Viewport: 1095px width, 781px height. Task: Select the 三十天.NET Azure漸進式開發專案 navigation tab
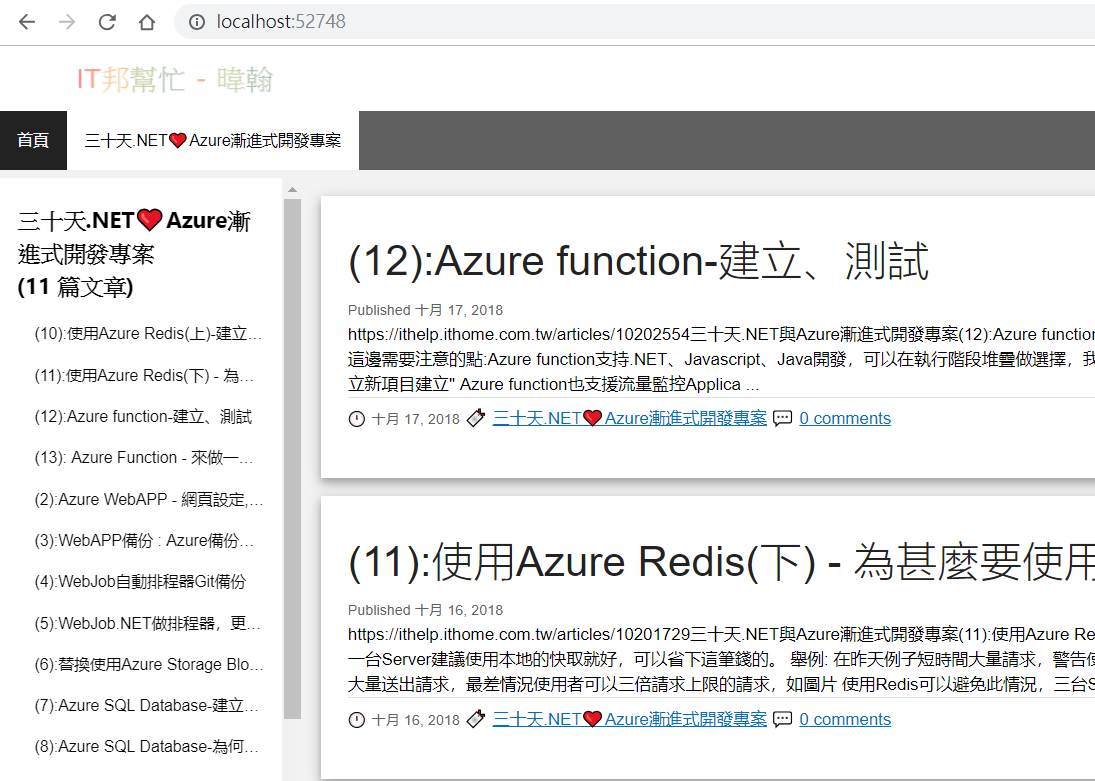coord(213,140)
